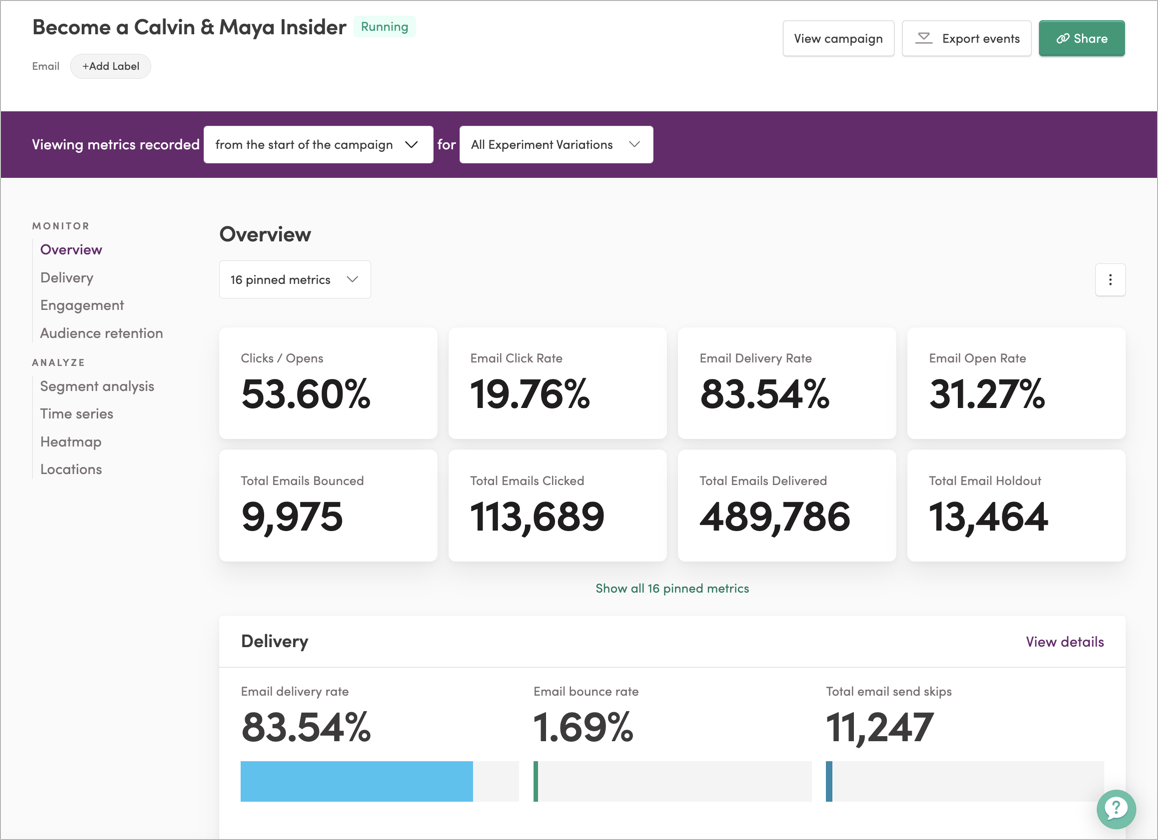Select the Email Open Rate card
1158x840 pixels.
tap(1016, 383)
